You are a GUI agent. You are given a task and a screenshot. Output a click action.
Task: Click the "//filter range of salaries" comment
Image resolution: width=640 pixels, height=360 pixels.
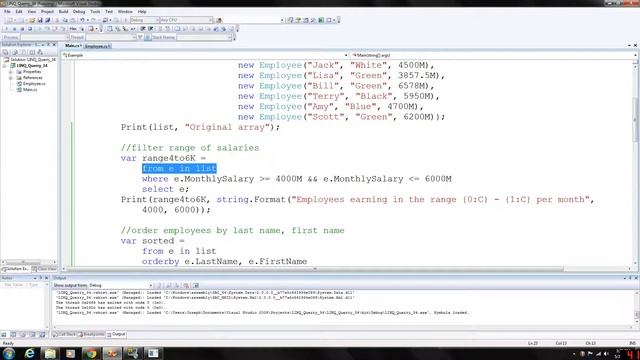[x=190, y=148]
